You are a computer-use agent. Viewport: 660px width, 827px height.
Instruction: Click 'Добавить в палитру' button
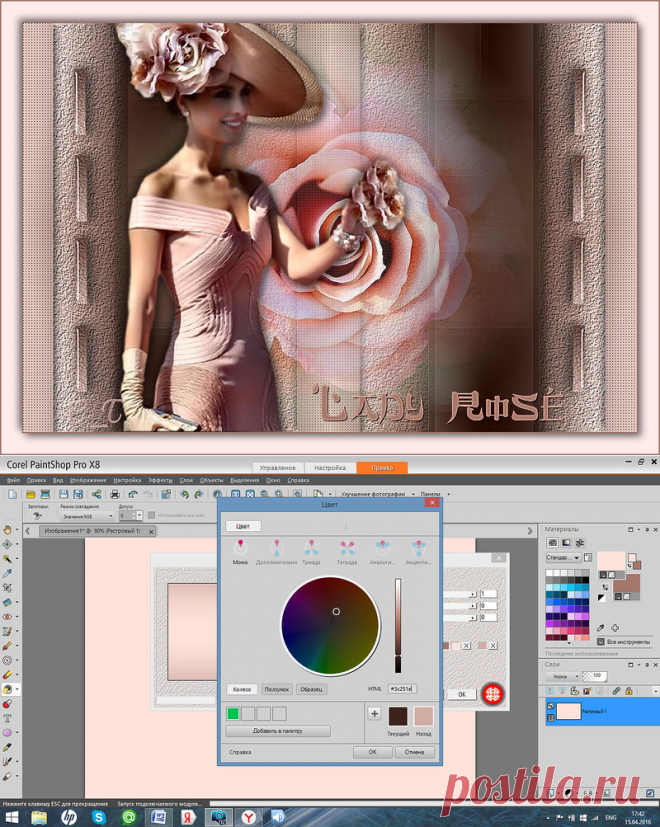278,731
